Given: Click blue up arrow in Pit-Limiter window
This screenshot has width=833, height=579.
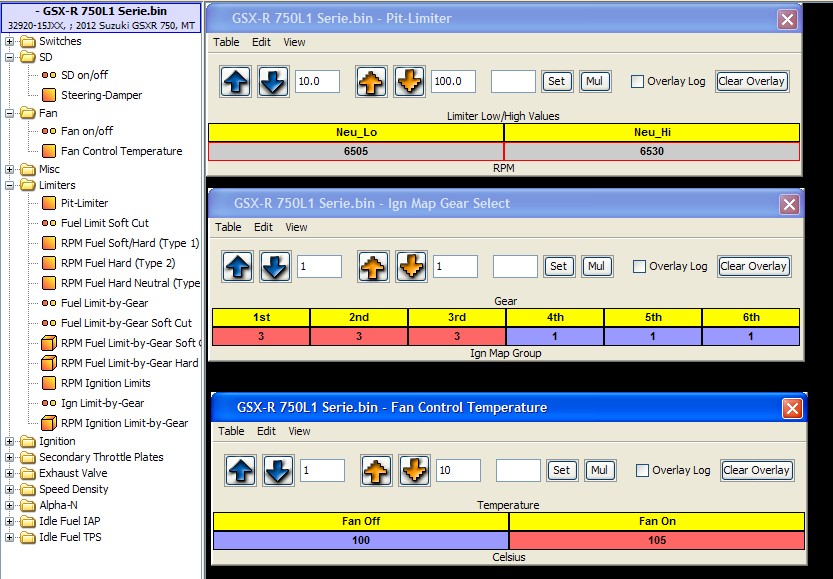Looking at the screenshot, I should click(236, 82).
